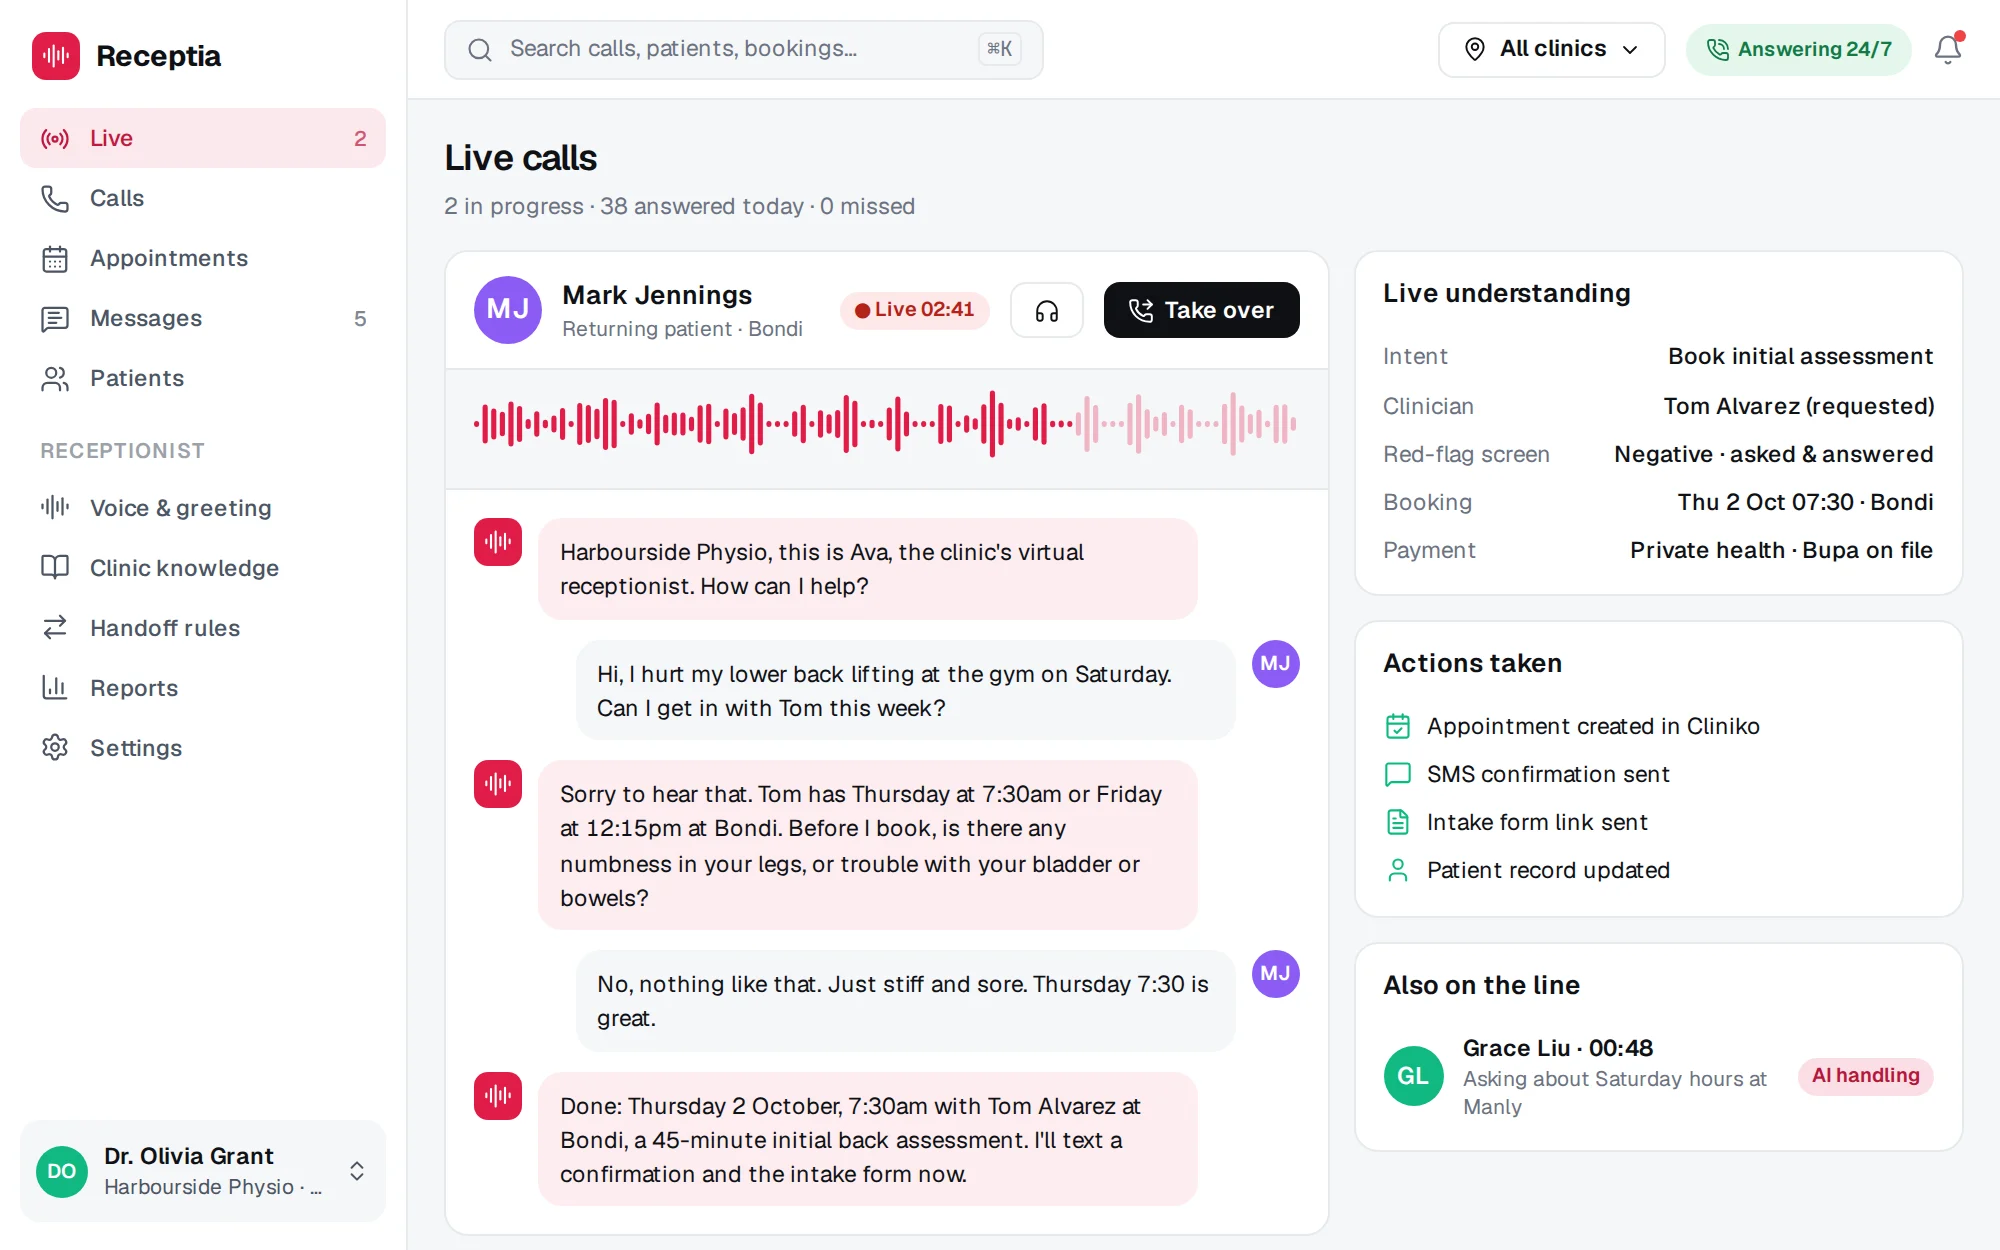Click Ava icon beside greeting message
The image size is (2000, 1250).
click(498, 542)
